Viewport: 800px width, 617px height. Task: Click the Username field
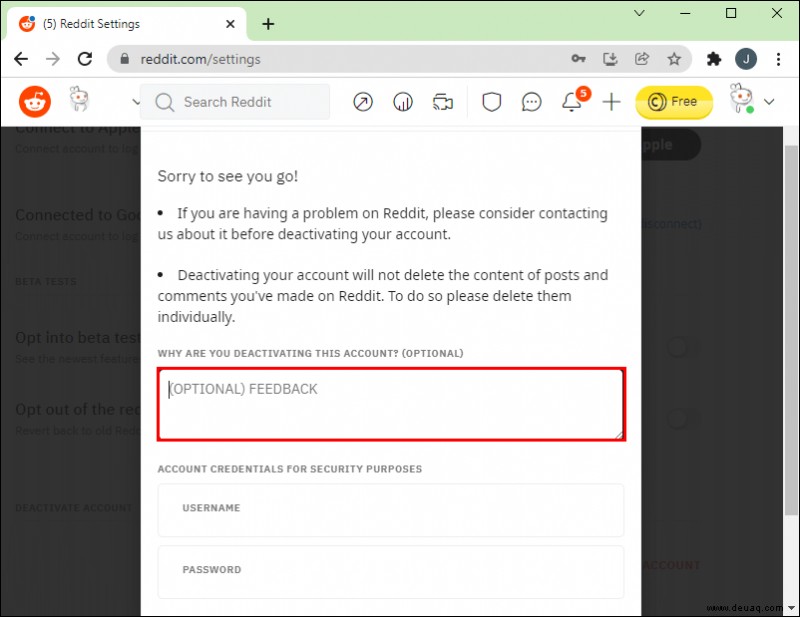tap(391, 510)
